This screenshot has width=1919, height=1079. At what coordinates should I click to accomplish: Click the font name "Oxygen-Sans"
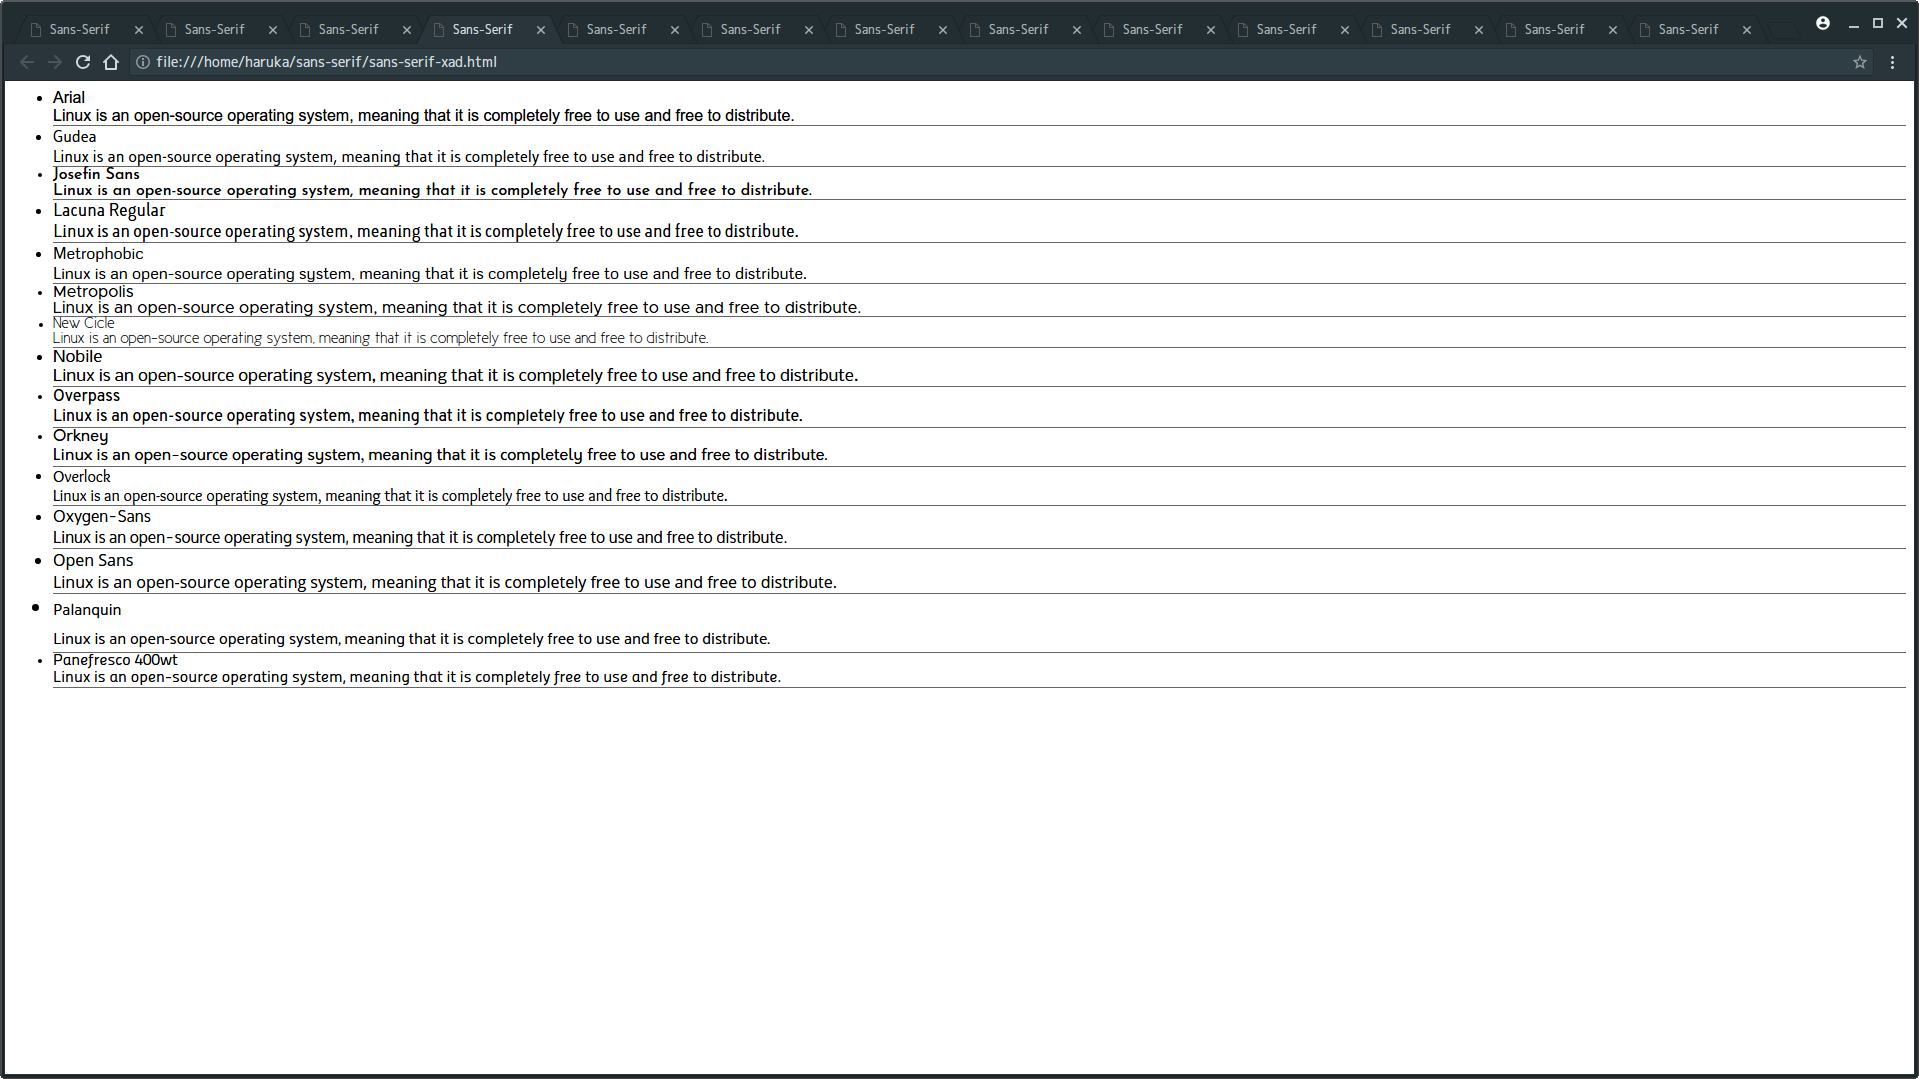(102, 517)
